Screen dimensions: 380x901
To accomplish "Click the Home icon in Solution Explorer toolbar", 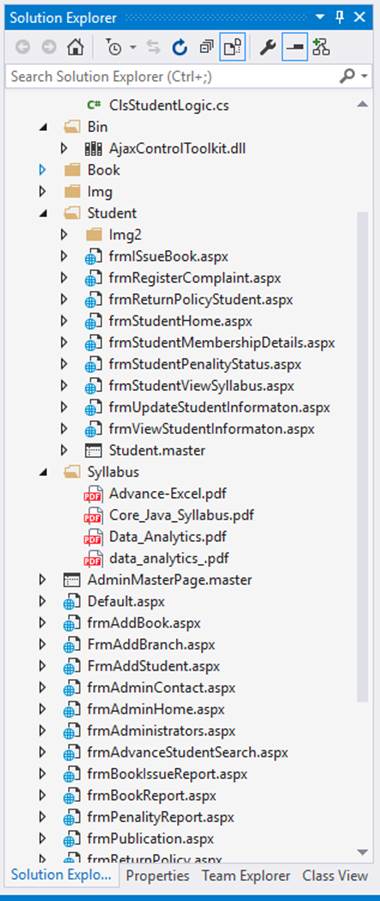I will tap(75, 47).
